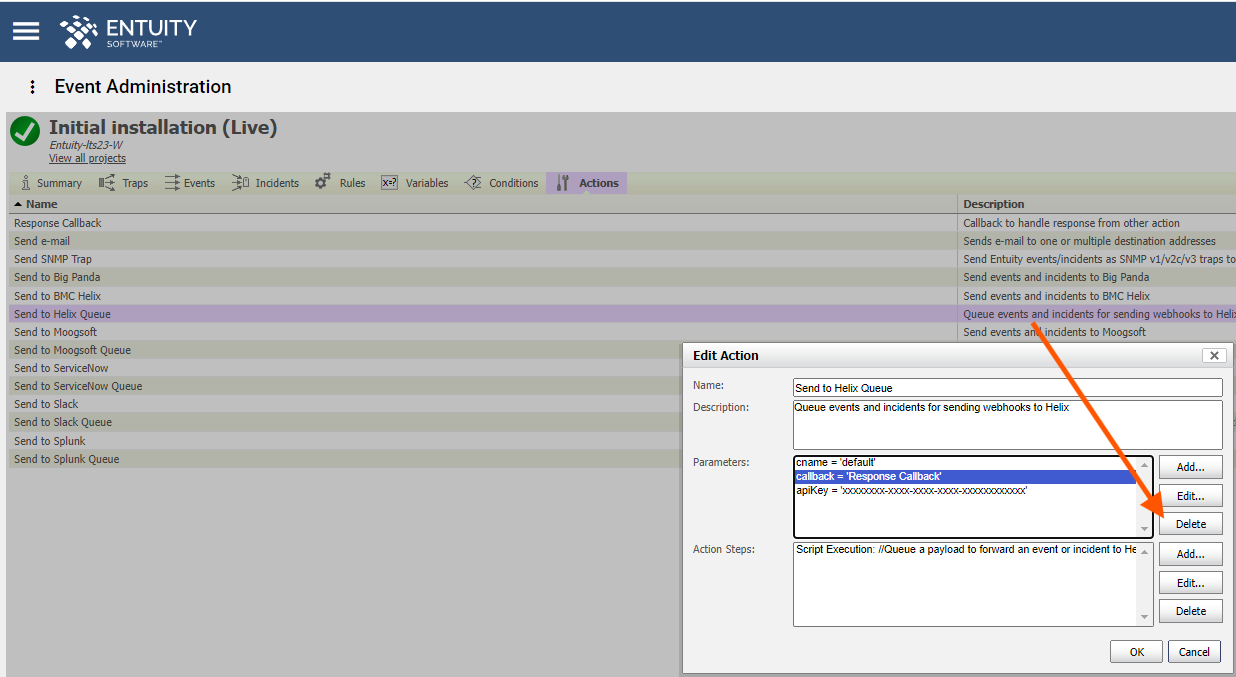Click Edit beside Parameters list

[1191, 496]
